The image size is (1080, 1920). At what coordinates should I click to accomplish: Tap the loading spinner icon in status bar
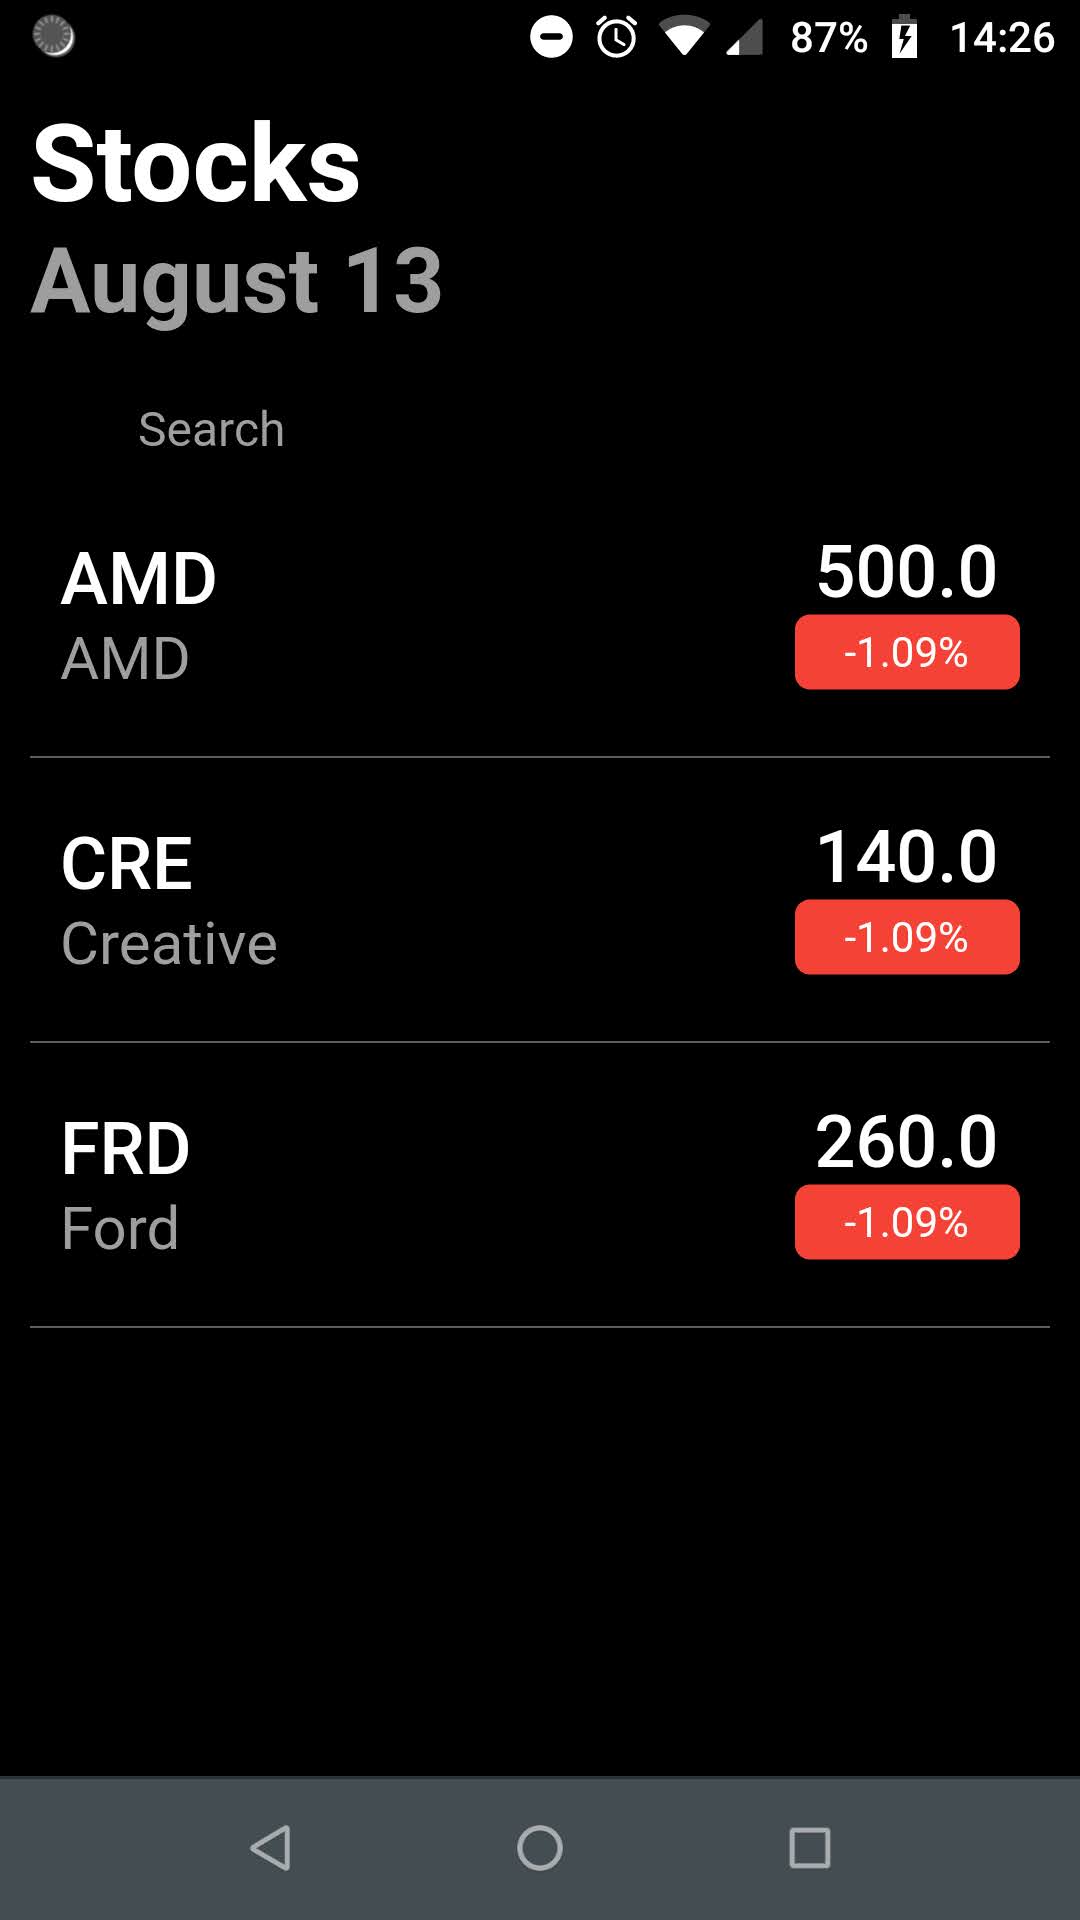point(54,37)
